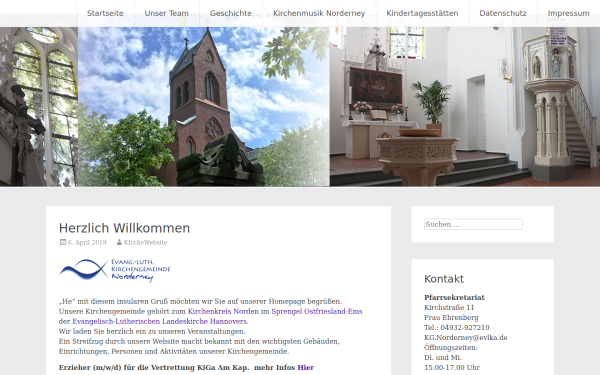Click the Evang.-Luth. Kirchengemeinde Norderney logo
This screenshot has height=375, width=600.
click(x=114, y=270)
